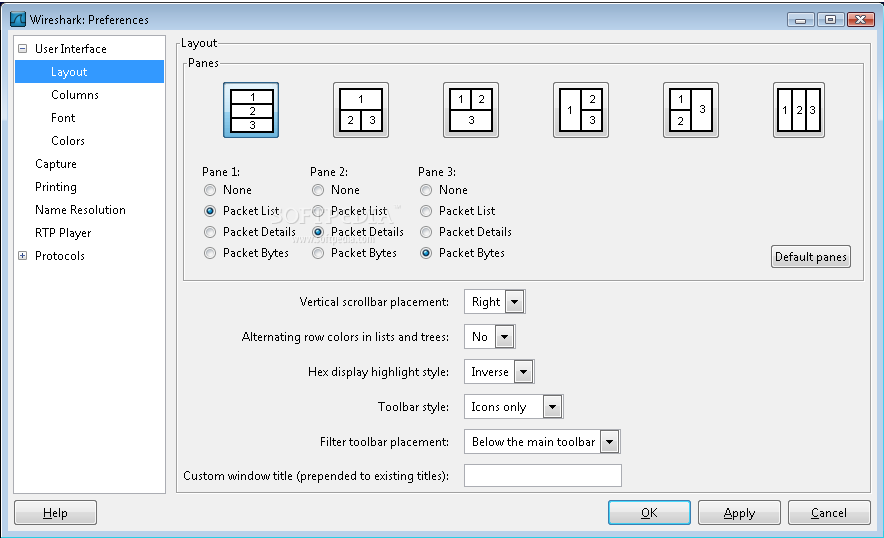
Task: Open Font preferences page
Action: 63,118
